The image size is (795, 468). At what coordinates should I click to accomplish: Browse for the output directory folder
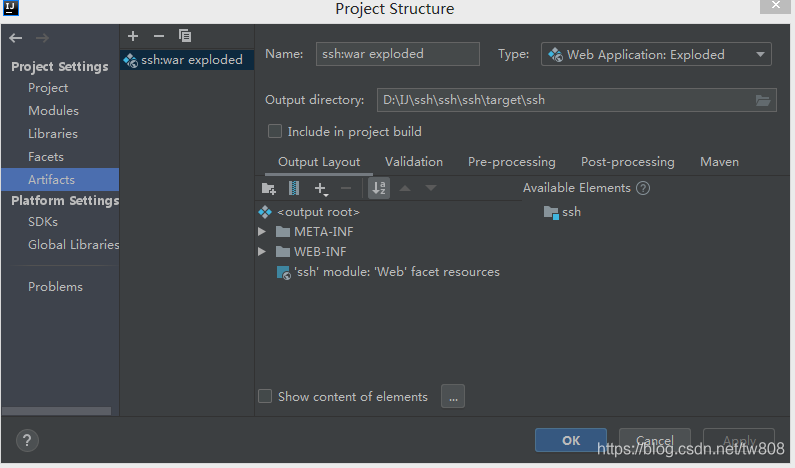coord(763,100)
